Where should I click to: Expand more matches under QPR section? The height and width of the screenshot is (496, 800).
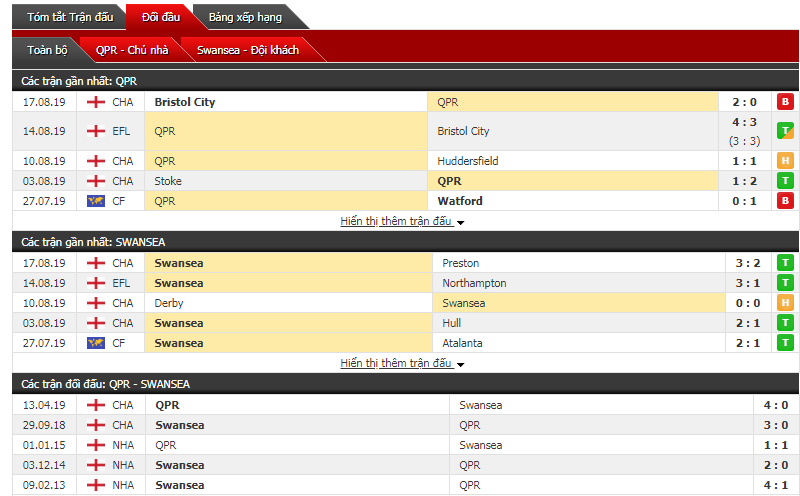click(x=402, y=221)
